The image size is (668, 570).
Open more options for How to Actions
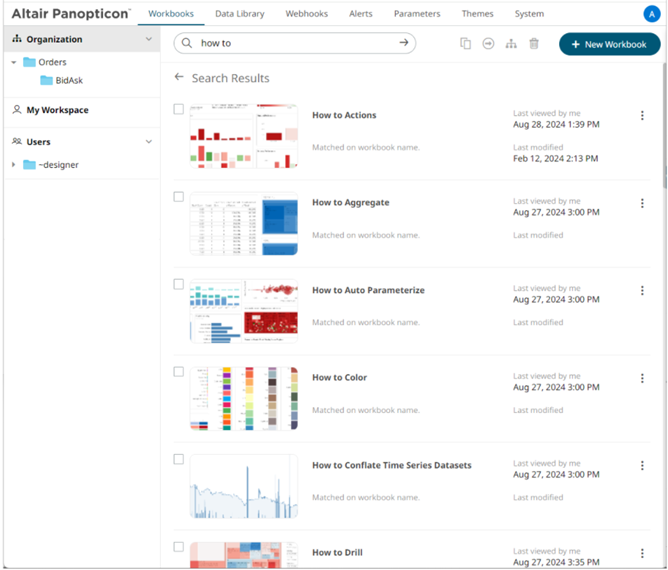(x=642, y=116)
